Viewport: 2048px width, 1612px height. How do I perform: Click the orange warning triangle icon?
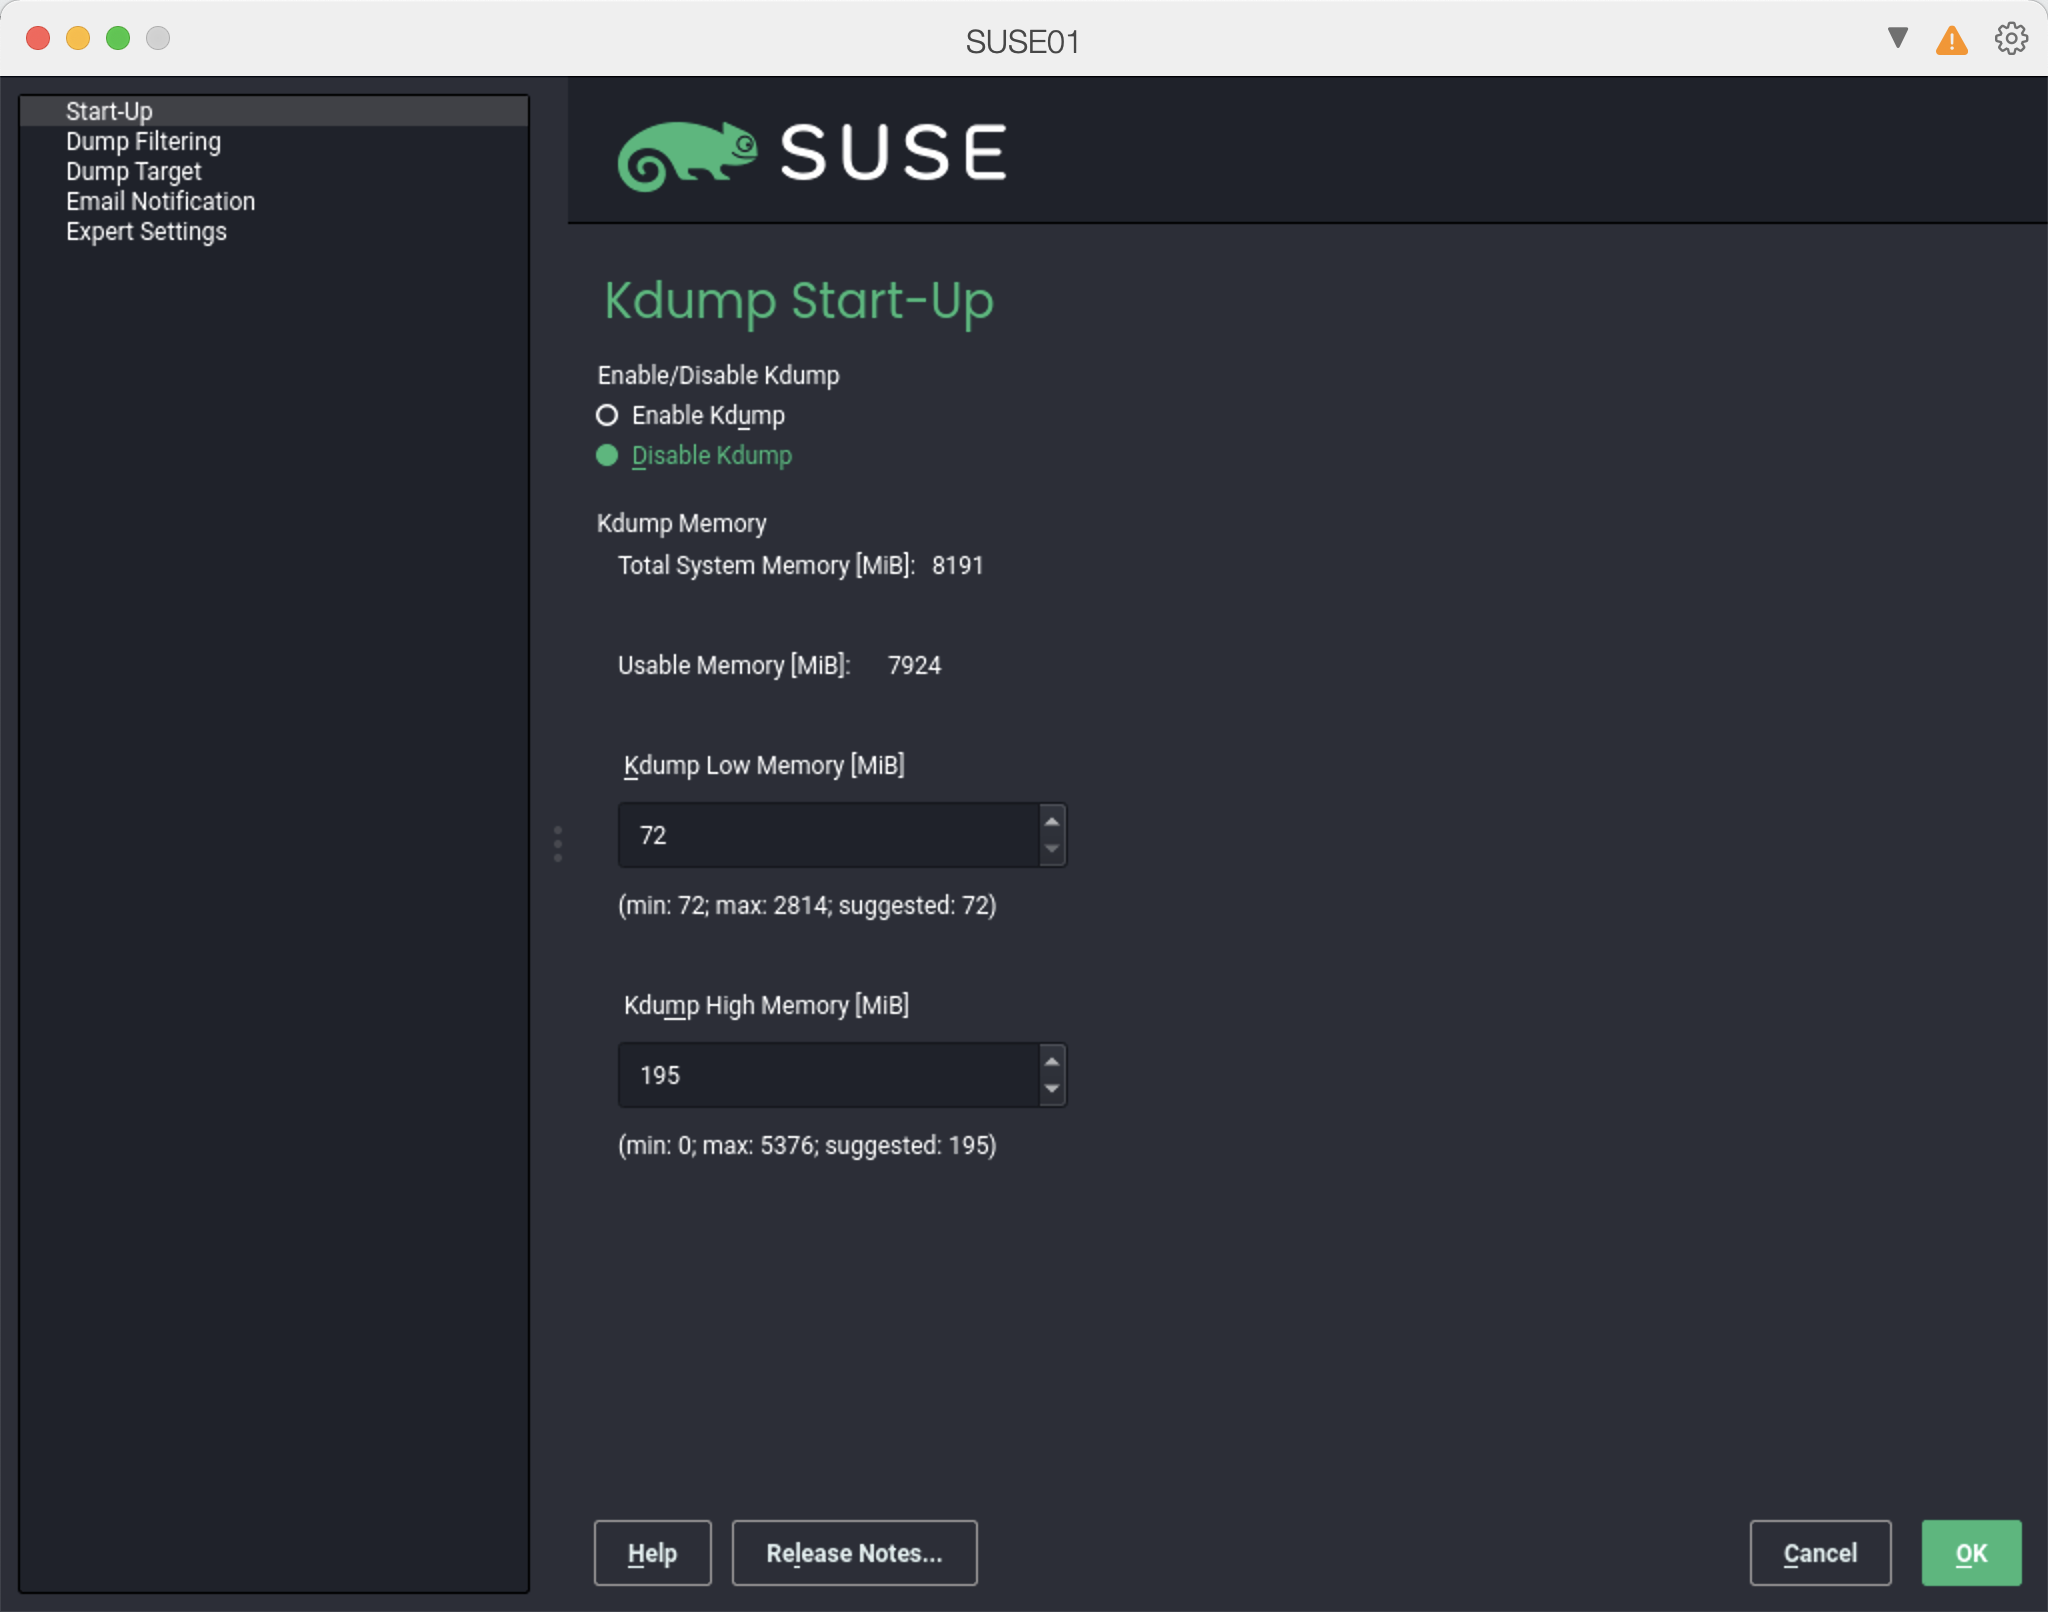tap(1951, 41)
